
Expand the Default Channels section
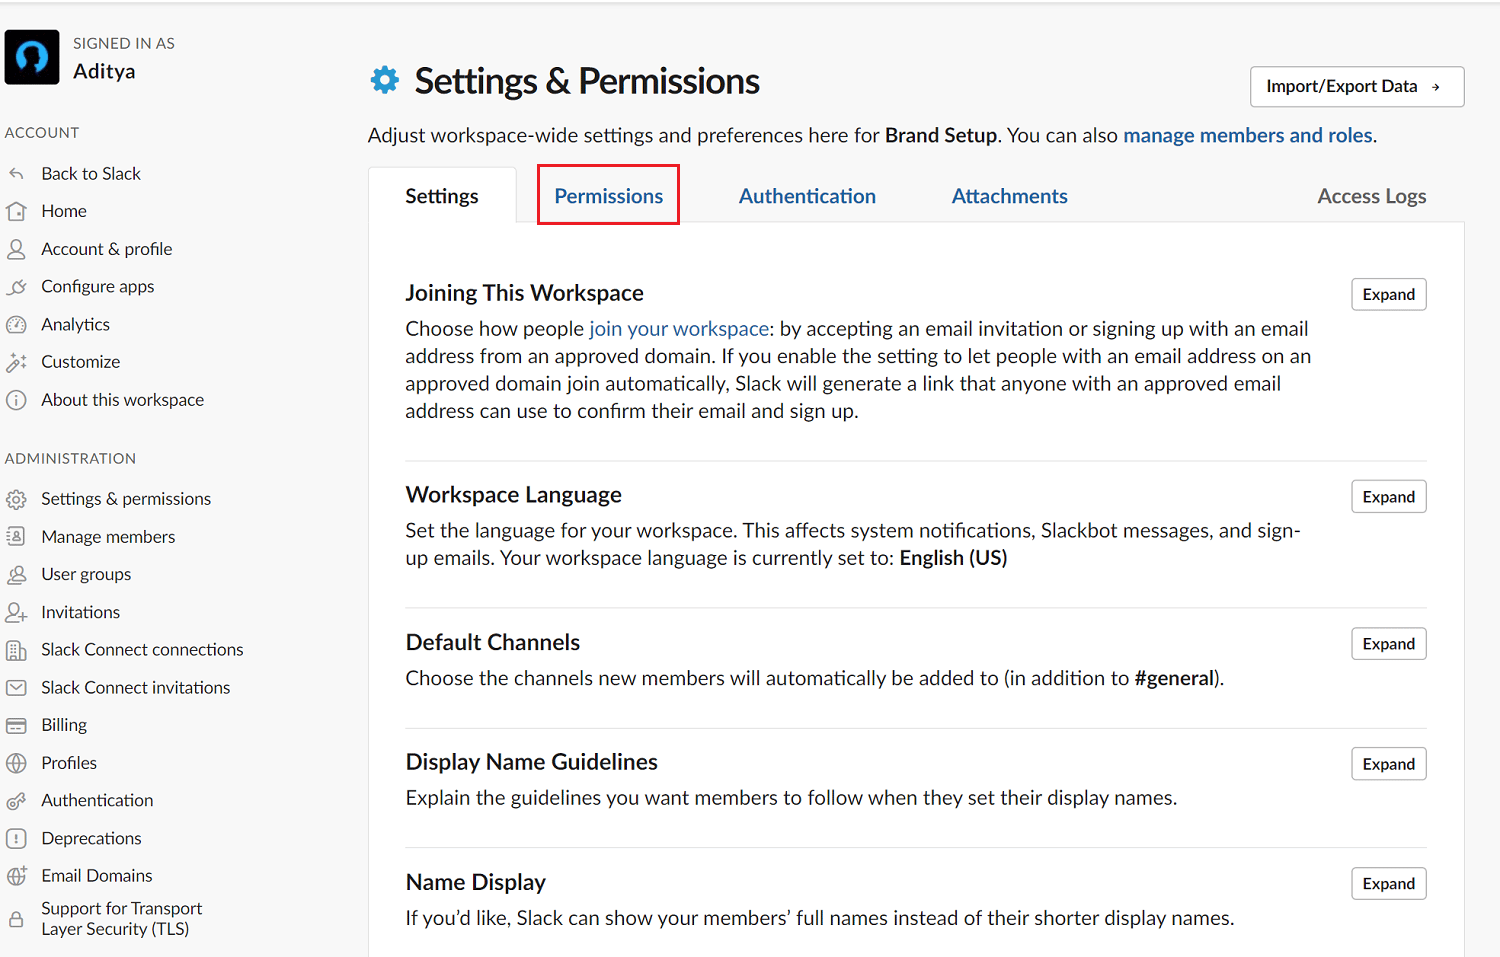tap(1389, 644)
